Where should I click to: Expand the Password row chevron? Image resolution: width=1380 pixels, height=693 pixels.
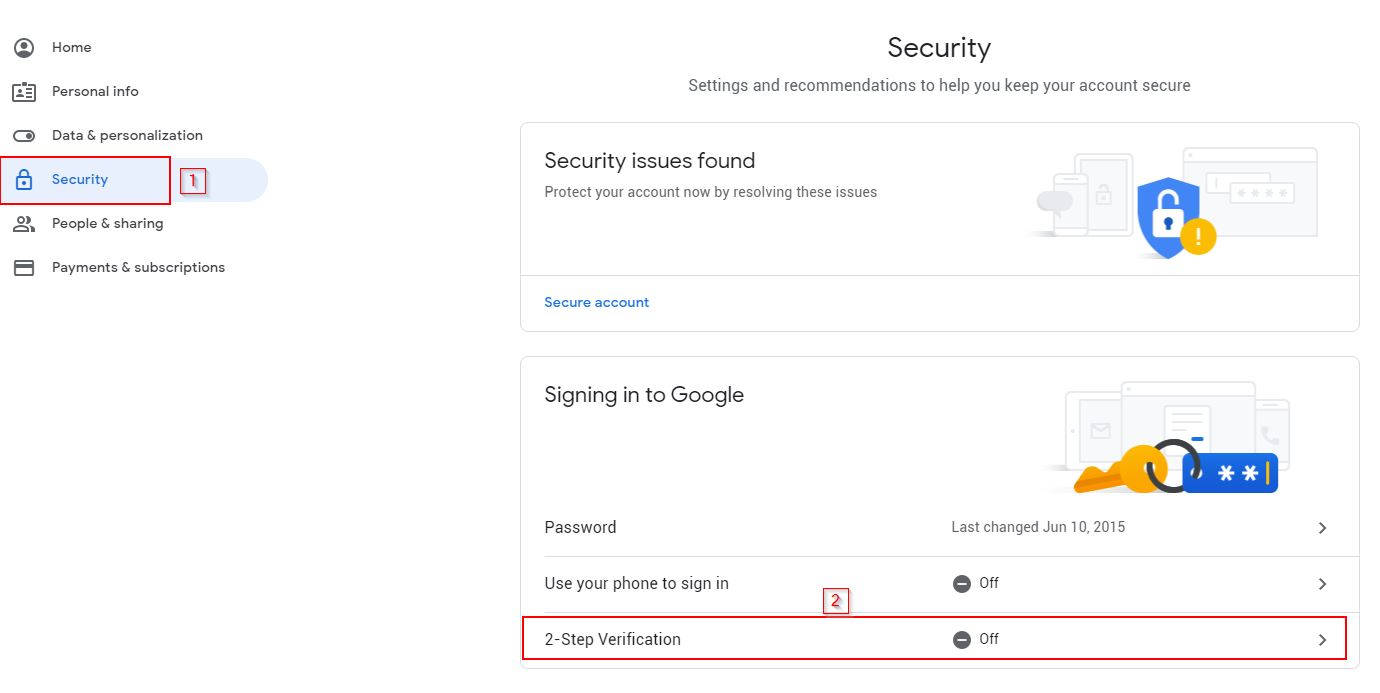coord(1322,527)
